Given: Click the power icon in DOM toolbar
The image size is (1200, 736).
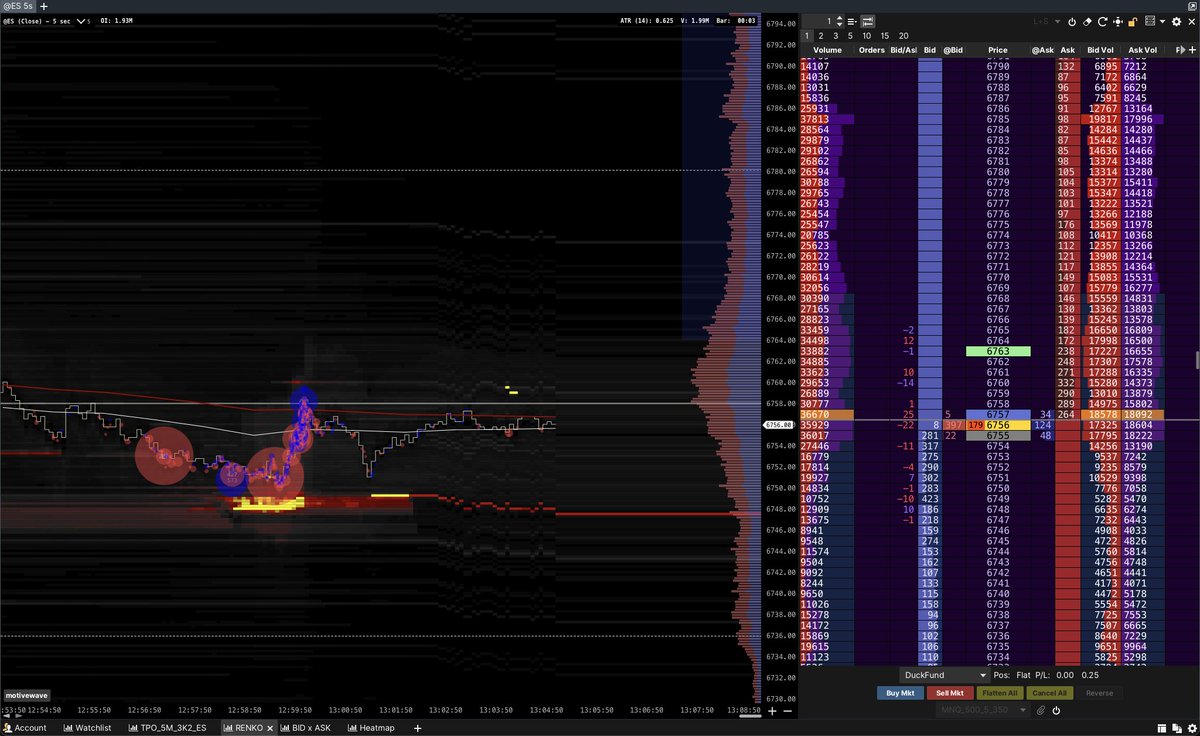Looking at the screenshot, I should 1072,21.
